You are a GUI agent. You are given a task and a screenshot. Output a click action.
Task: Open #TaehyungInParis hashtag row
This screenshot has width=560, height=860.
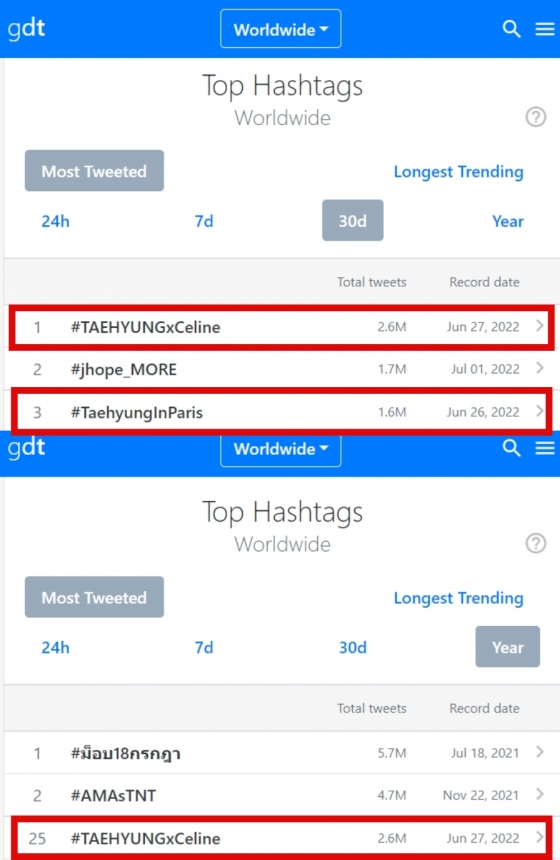[281, 411]
